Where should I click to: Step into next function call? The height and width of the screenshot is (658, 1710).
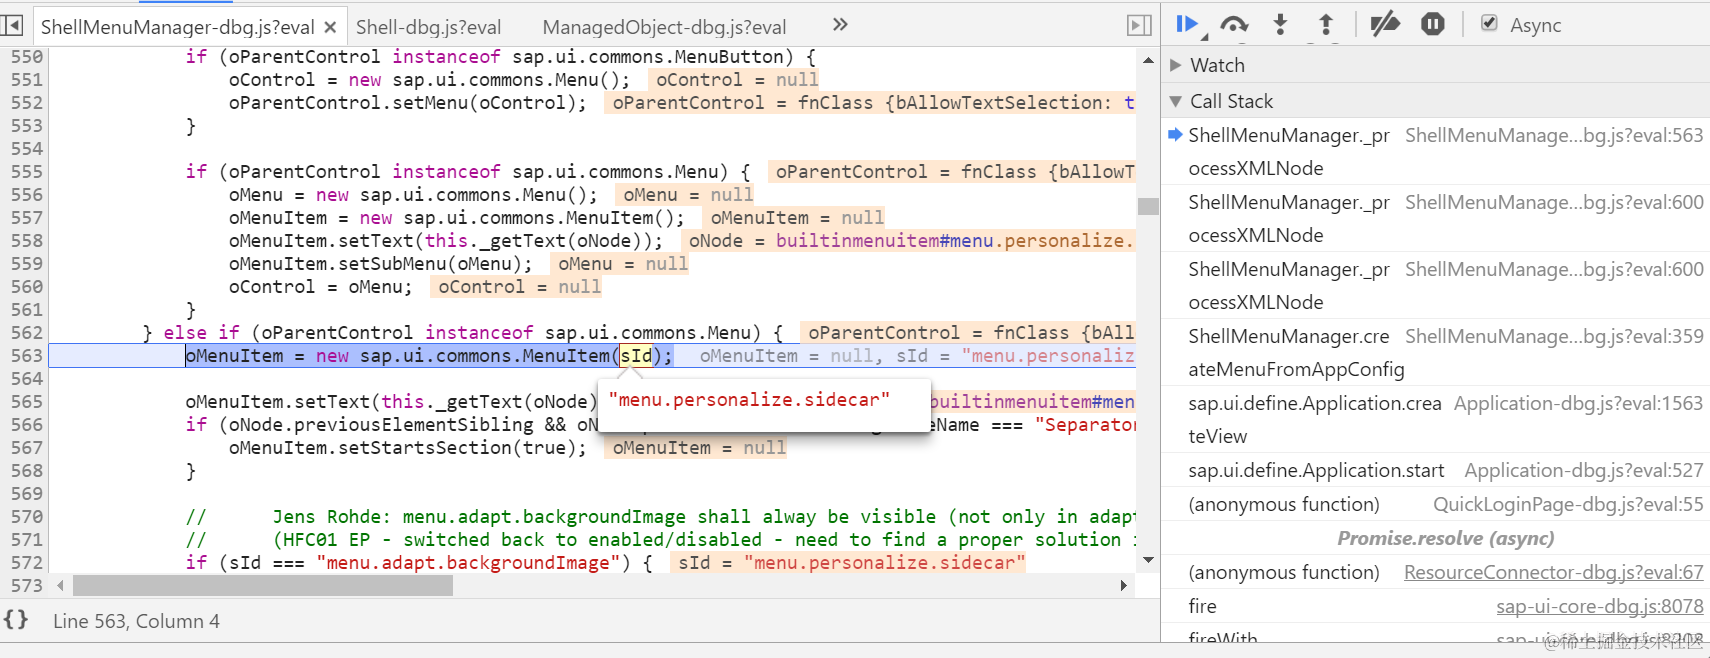coord(1280,24)
